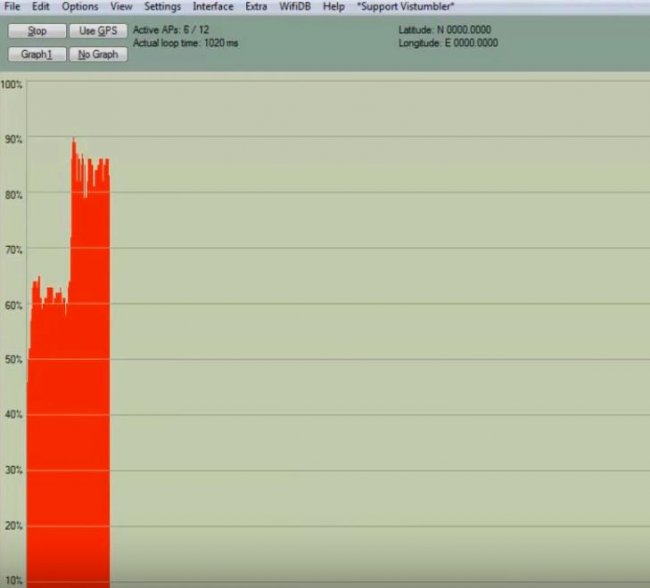Open the Extra menu
Image resolution: width=650 pixels, height=588 pixels.
click(x=256, y=7)
